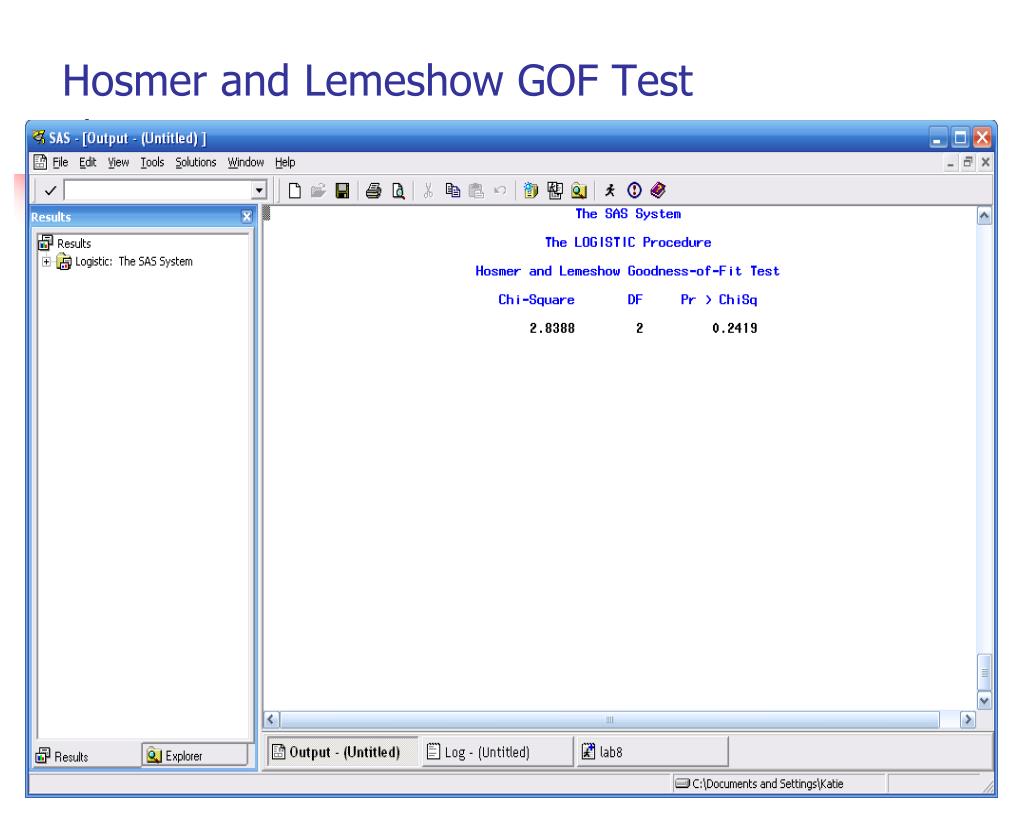Image resolution: width=1023 pixels, height=825 pixels.
Task: Click the New document toolbar icon
Action: 295,190
